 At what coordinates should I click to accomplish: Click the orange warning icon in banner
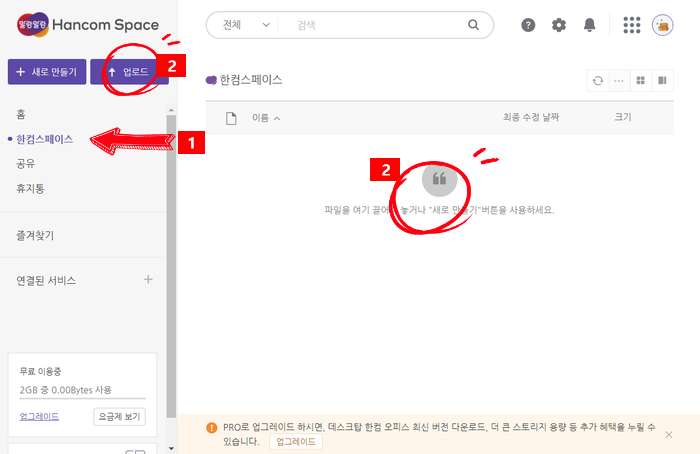pyautogui.click(x=212, y=427)
